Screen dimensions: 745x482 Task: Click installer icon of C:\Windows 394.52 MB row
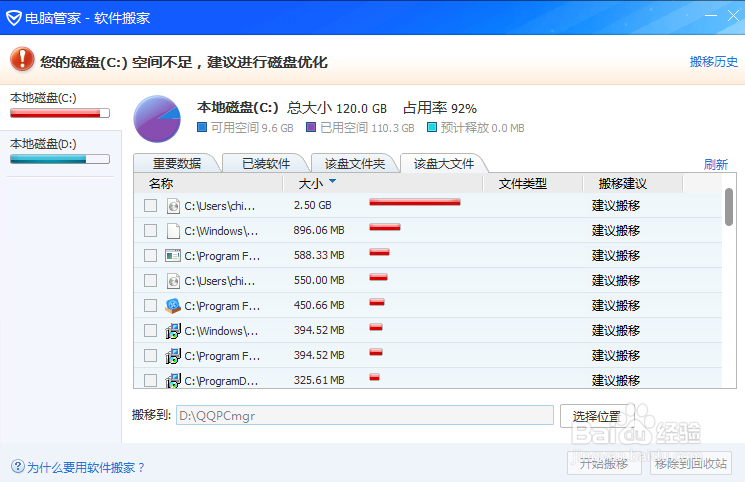173,331
